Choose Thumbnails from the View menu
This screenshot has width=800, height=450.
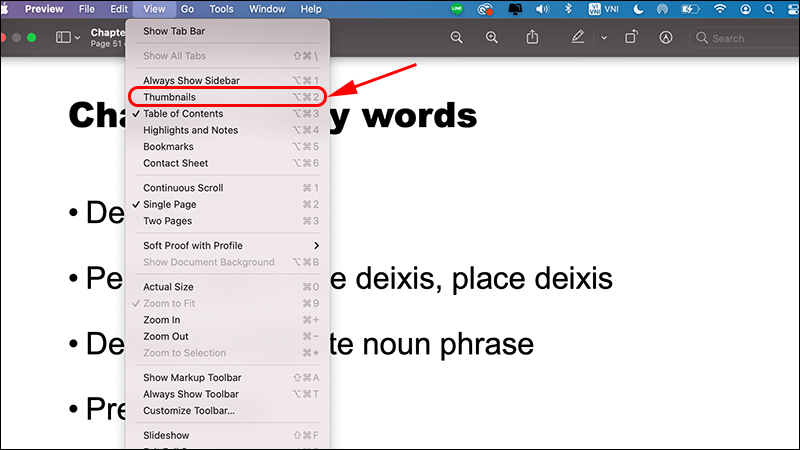click(170, 98)
